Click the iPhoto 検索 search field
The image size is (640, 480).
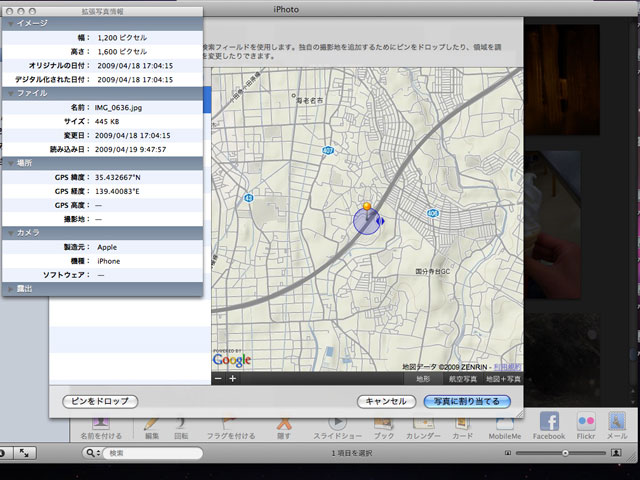[x=152, y=453]
